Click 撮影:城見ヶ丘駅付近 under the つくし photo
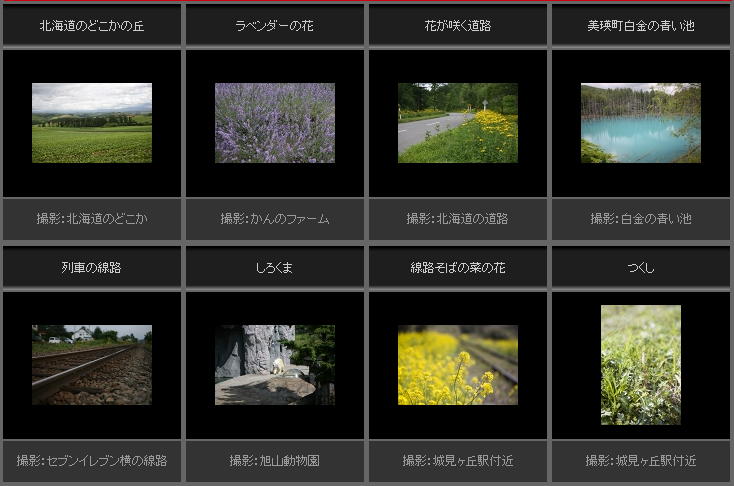Screen dimensions: 734x486 (x=641, y=461)
